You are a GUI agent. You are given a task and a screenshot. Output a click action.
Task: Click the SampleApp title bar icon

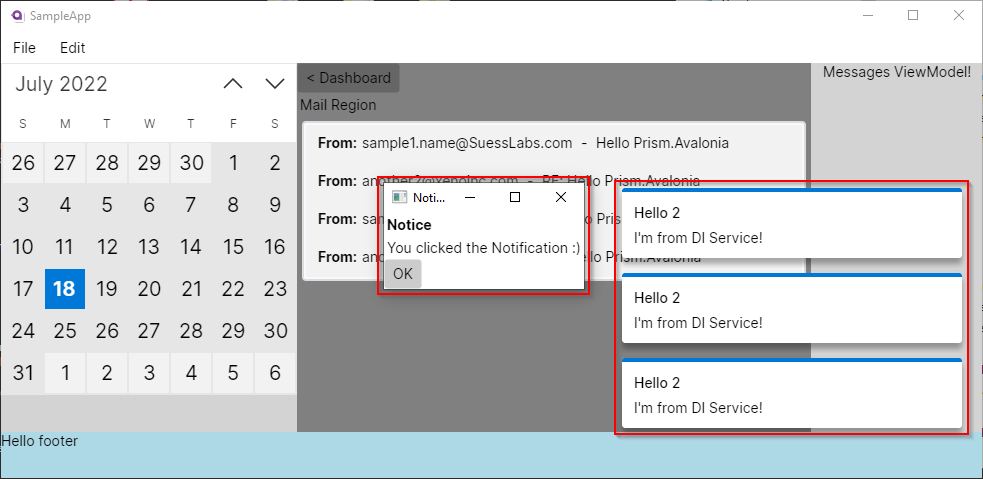pos(18,16)
